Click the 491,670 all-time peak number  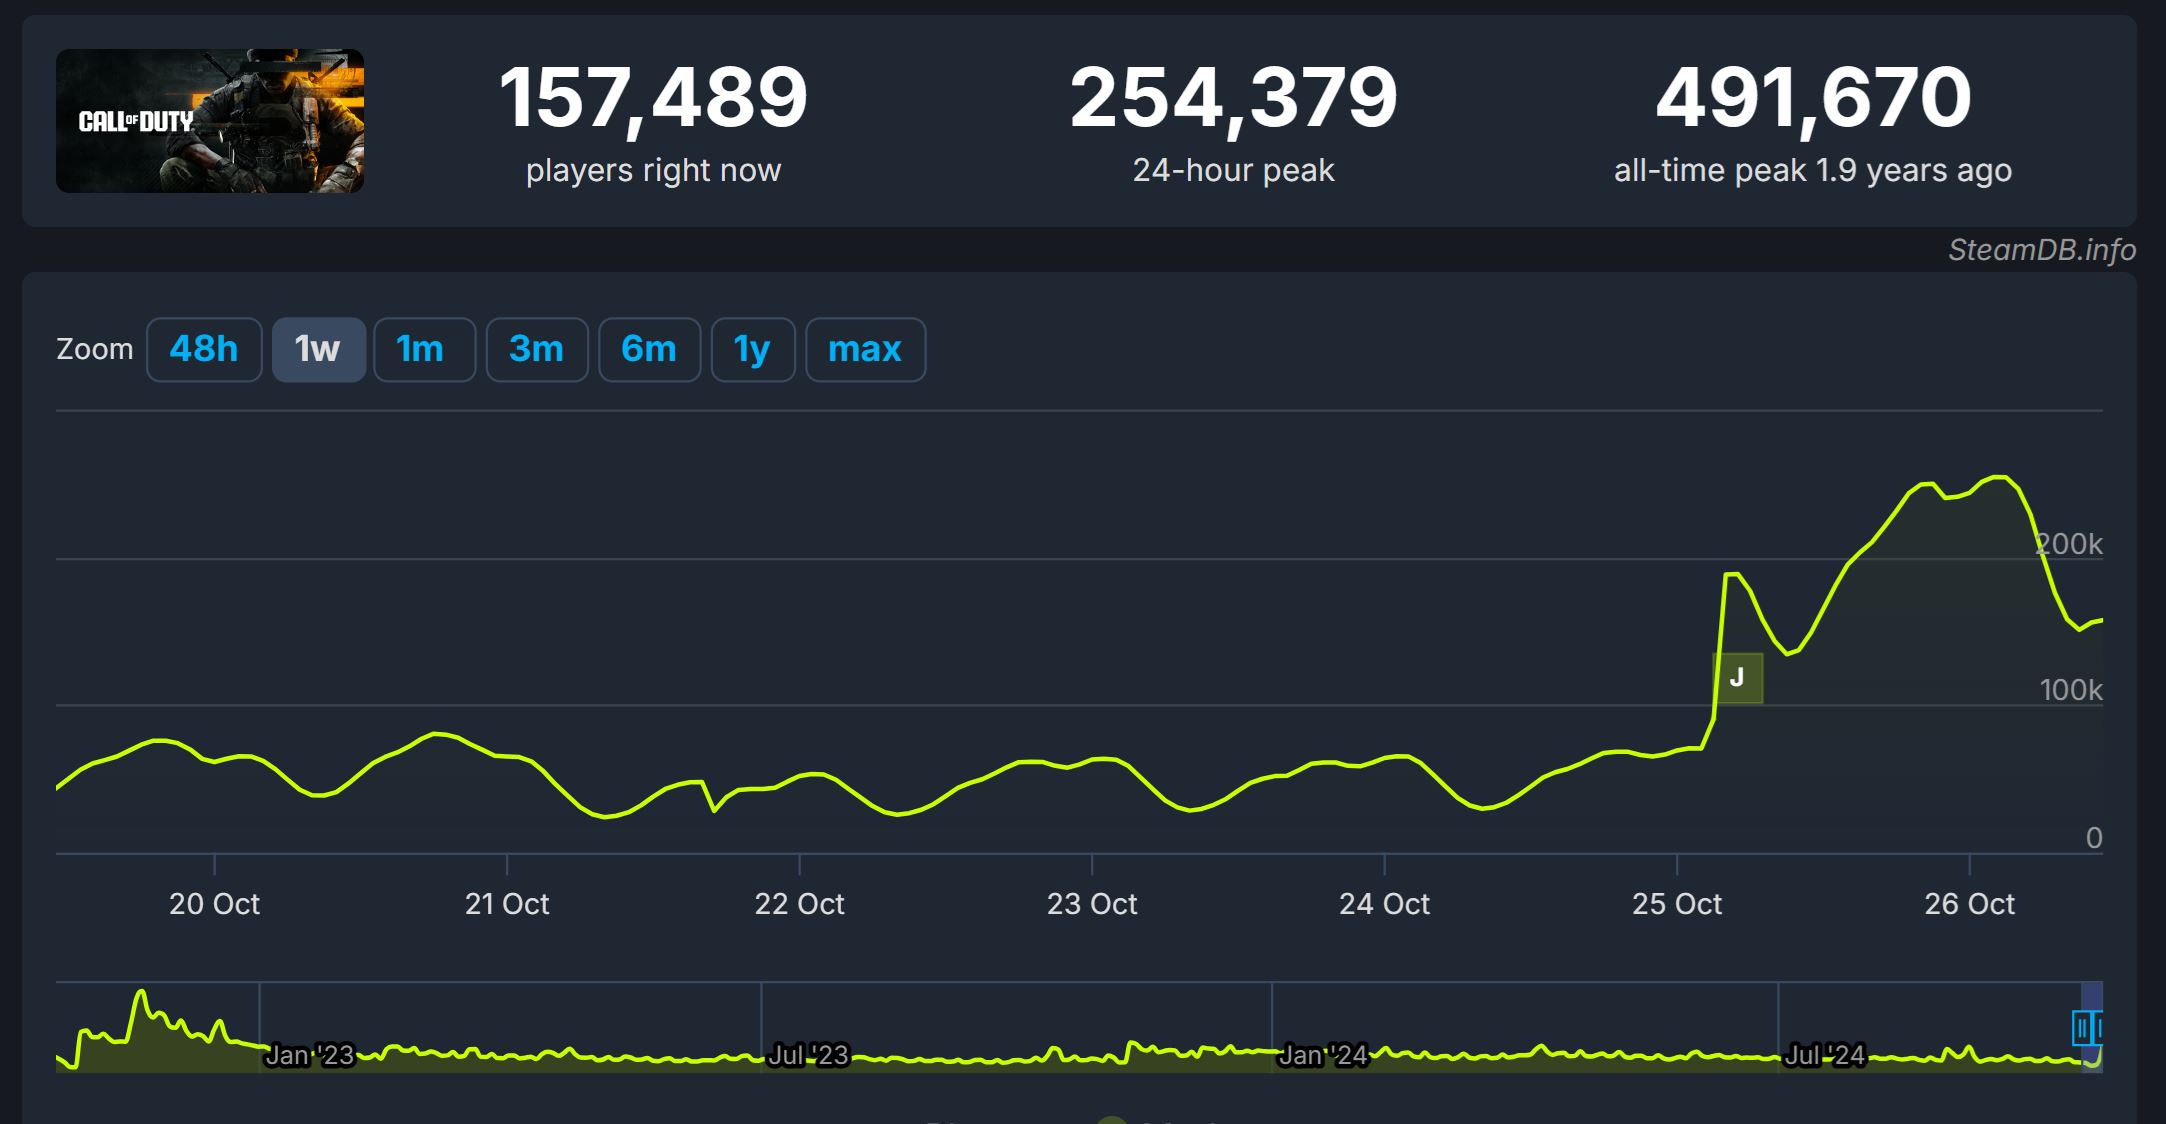point(1812,98)
